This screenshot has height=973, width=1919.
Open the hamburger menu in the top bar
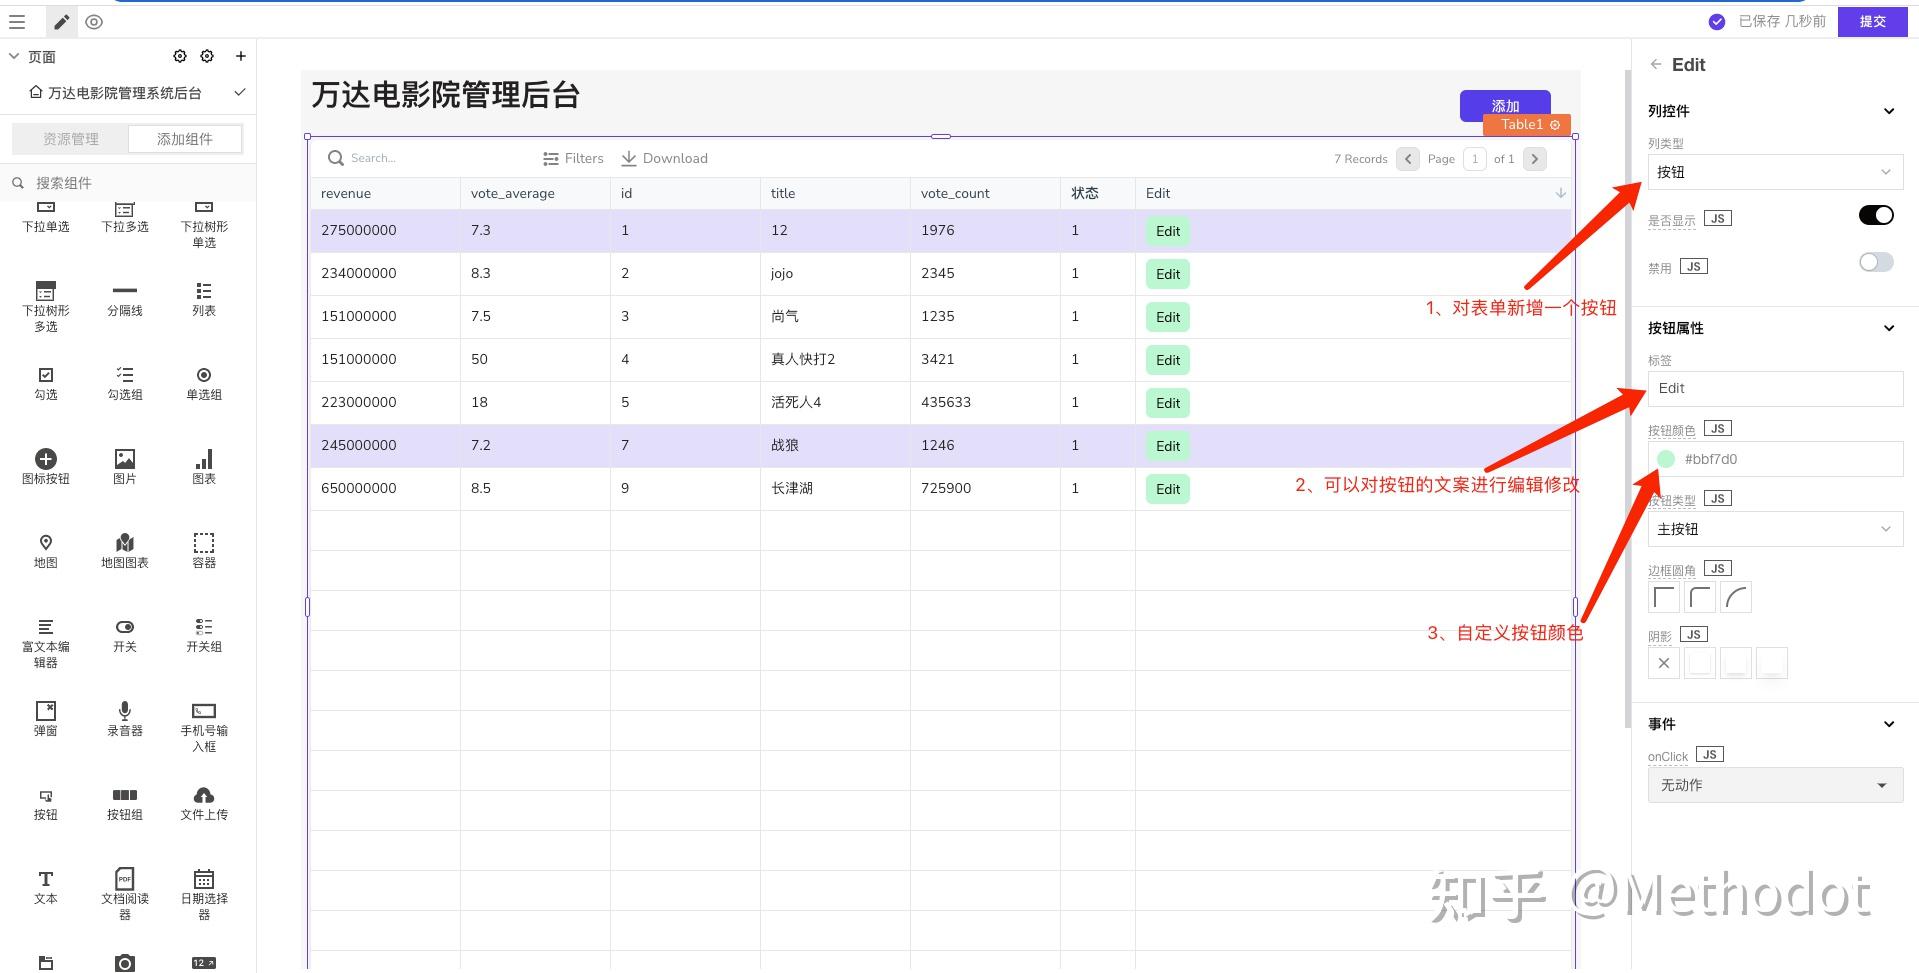(x=17, y=22)
